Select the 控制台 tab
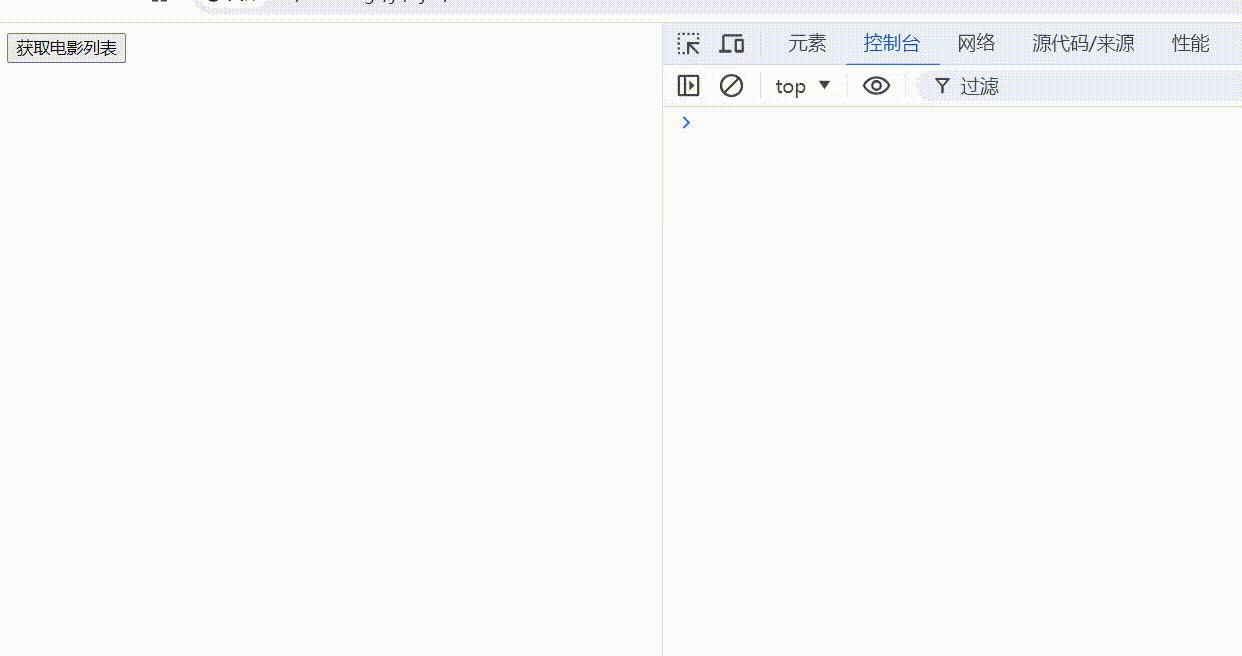This screenshot has height=656, width=1242. pos(892,44)
